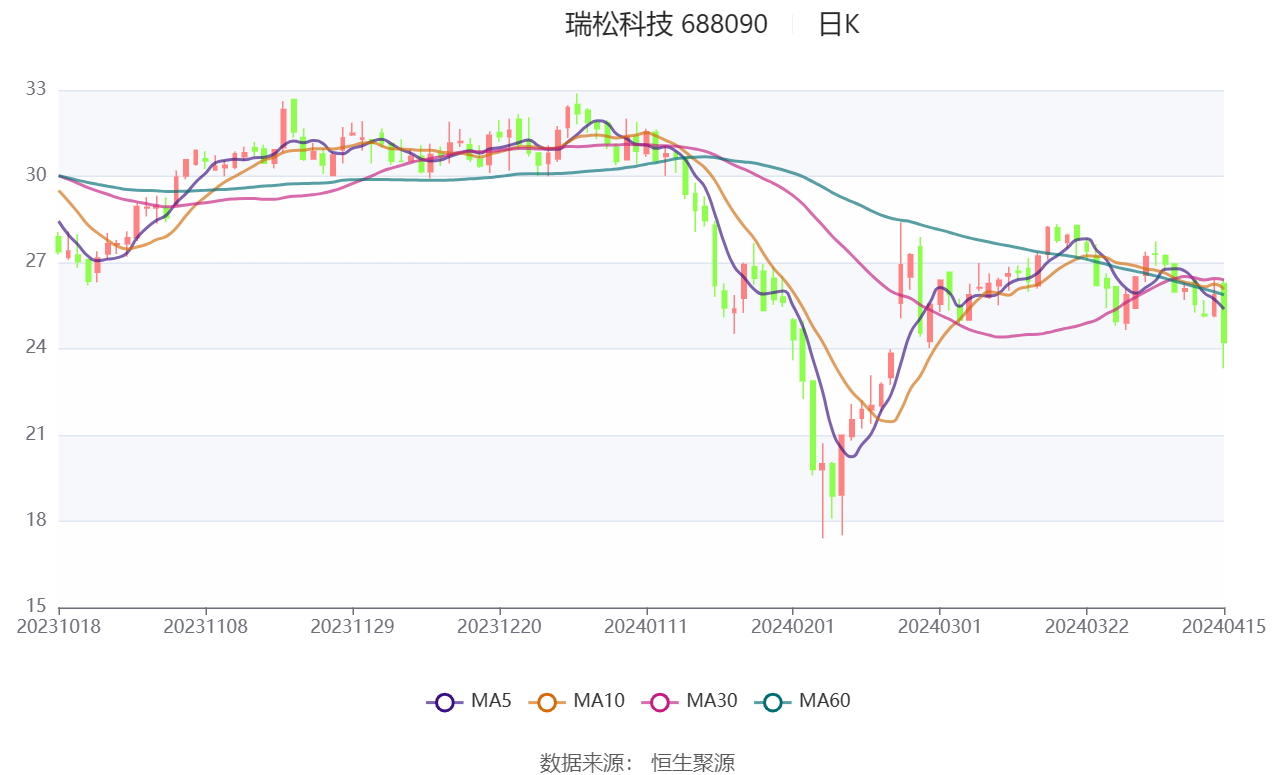Viewport: 1275px width, 775px height.
Task: Select the 20240415 date axis label
Action: point(1224,627)
